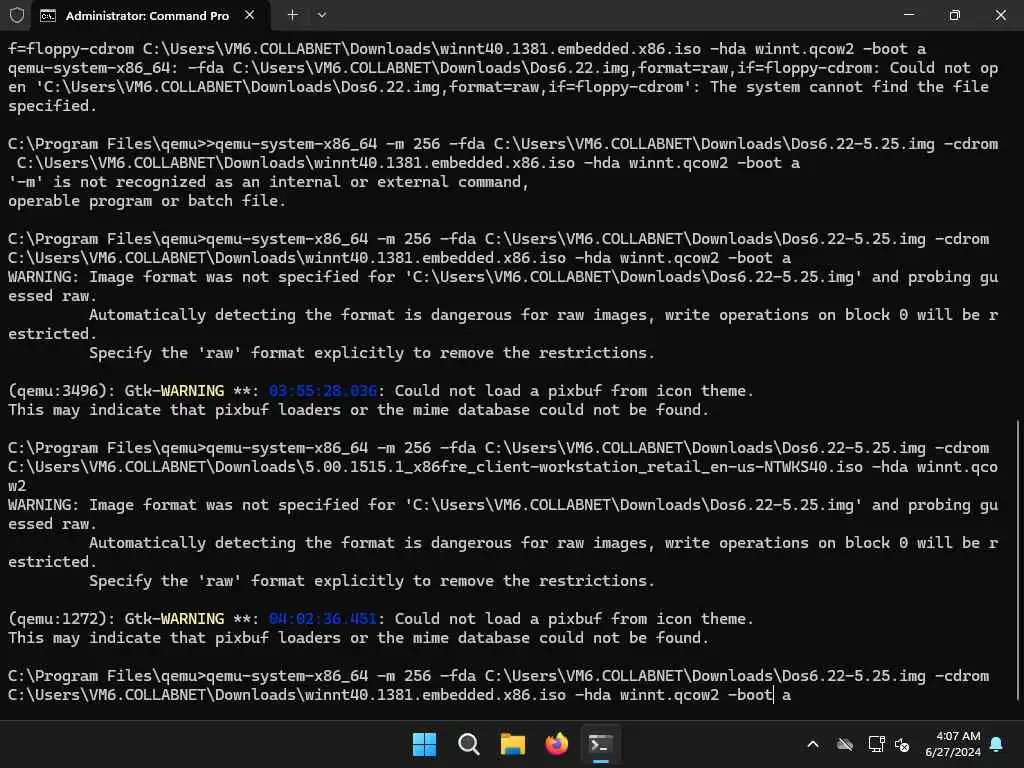Restore down the terminal window
Viewport: 1024px width, 768px height.
(955, 15)
